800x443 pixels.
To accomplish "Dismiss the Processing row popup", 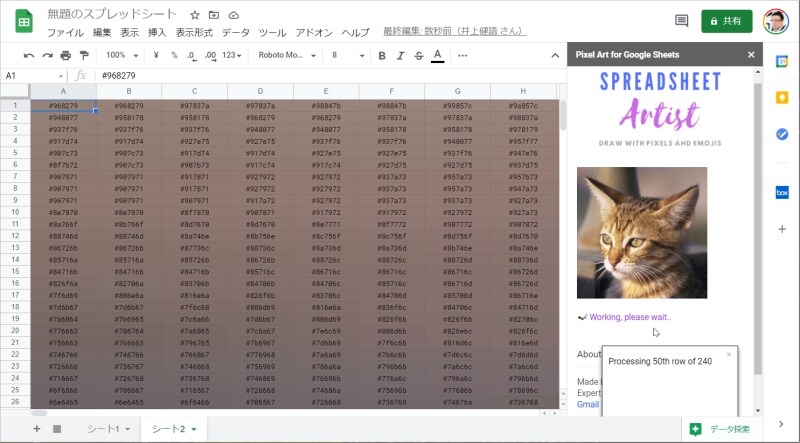I will (x=729, y=354).
